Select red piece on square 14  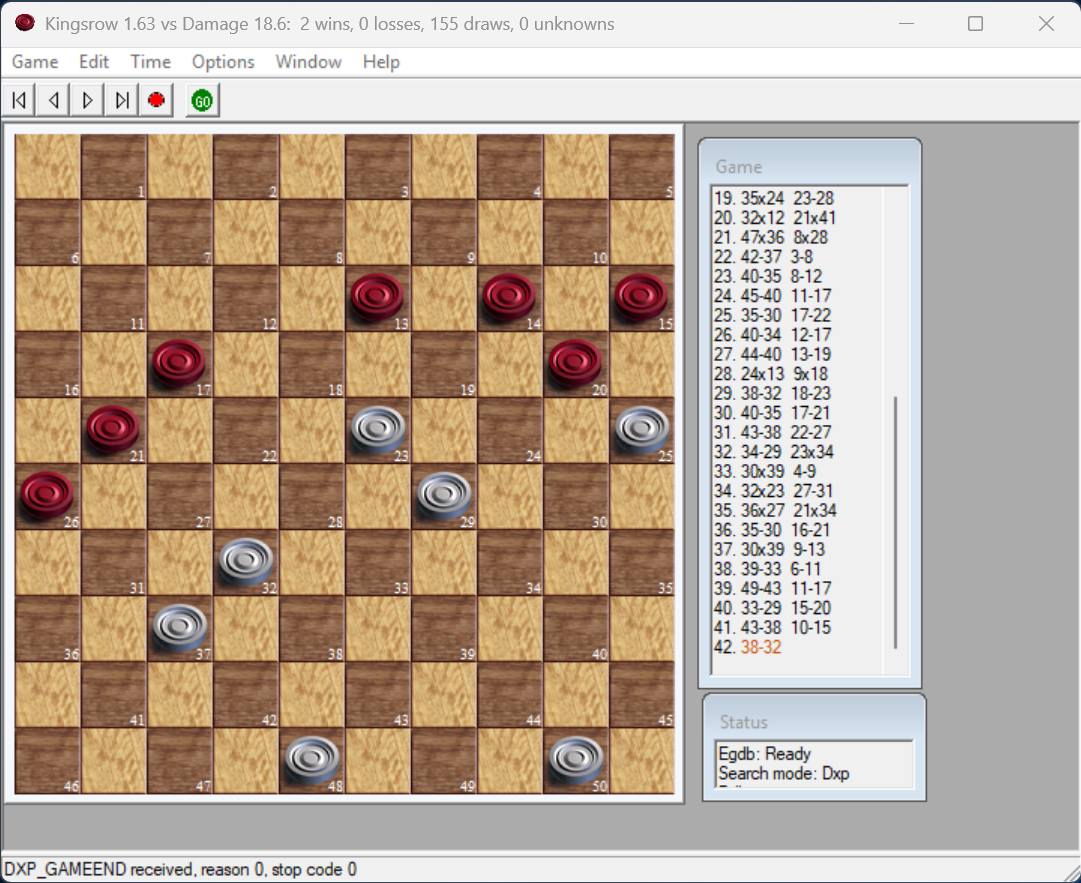point(509,298)
